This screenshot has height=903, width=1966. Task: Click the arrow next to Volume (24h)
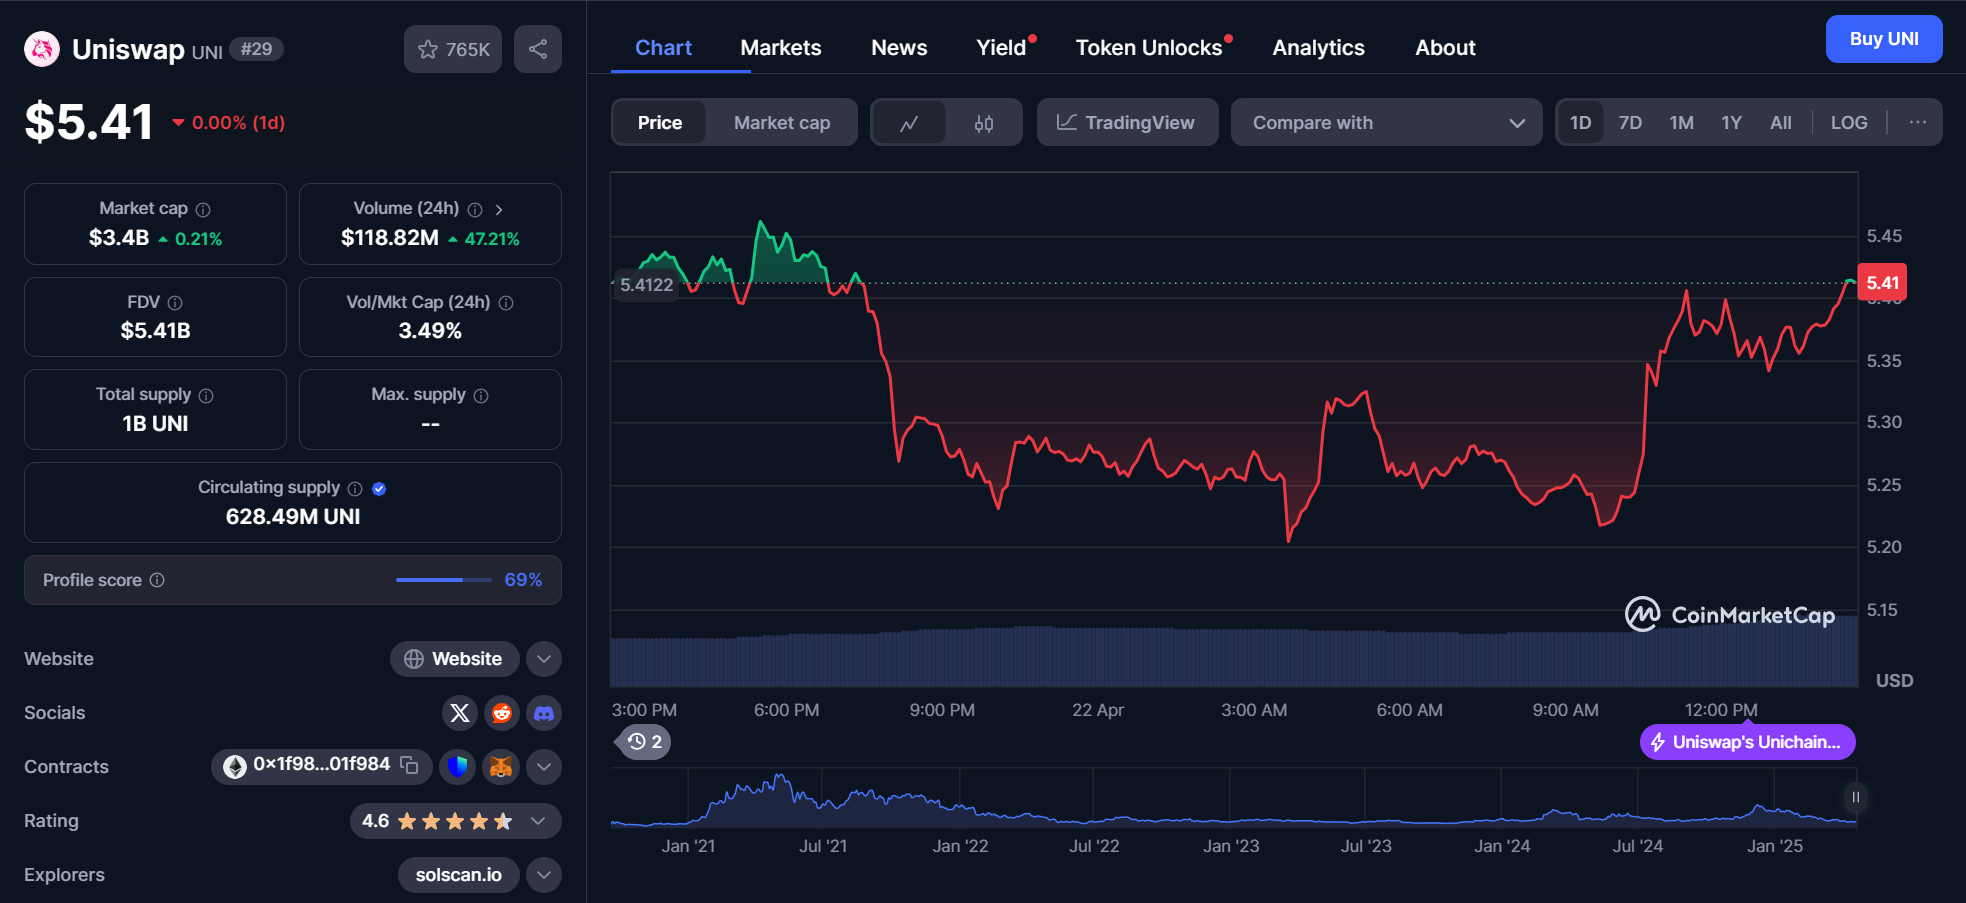(x=499, y=210)
